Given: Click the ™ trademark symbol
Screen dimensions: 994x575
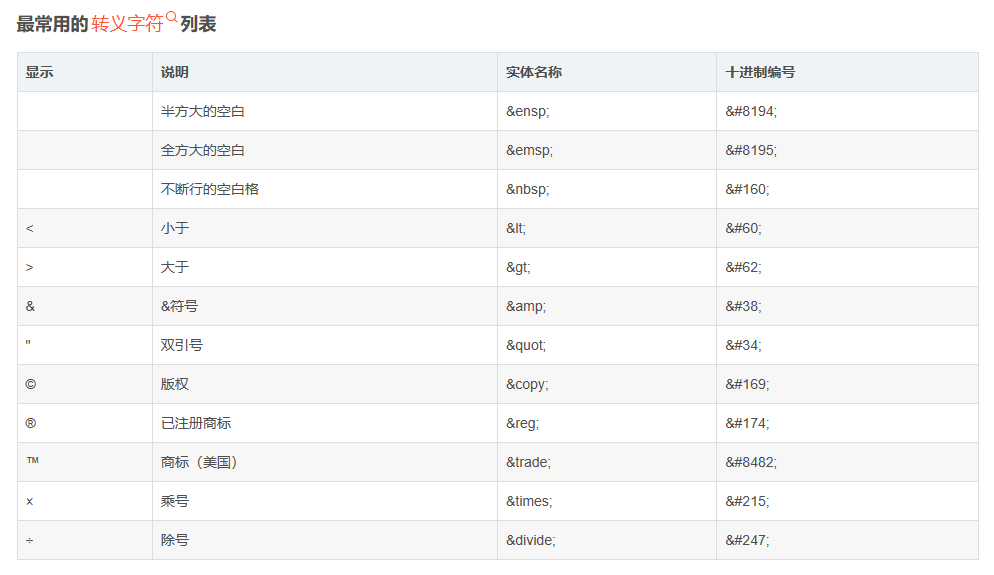Looking at the screenshot, I should (x=32, y=461).
